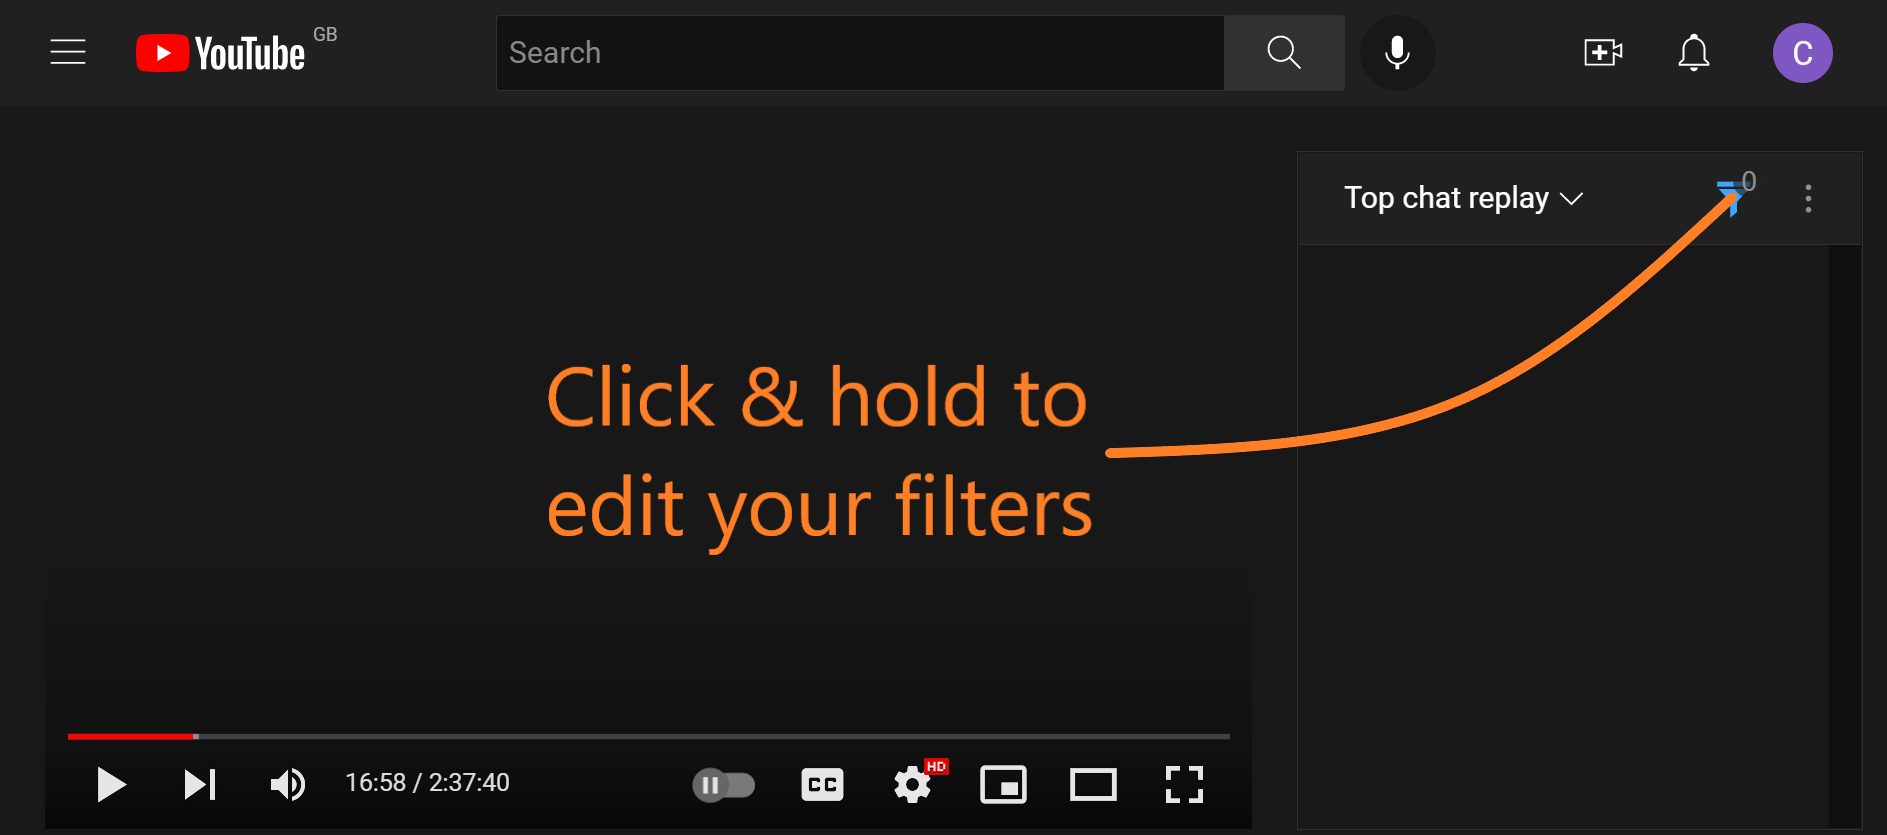Turn on closed captions
Viewport: 1887px width, 835px height.
pyautogui.click(x=822, y=785)
